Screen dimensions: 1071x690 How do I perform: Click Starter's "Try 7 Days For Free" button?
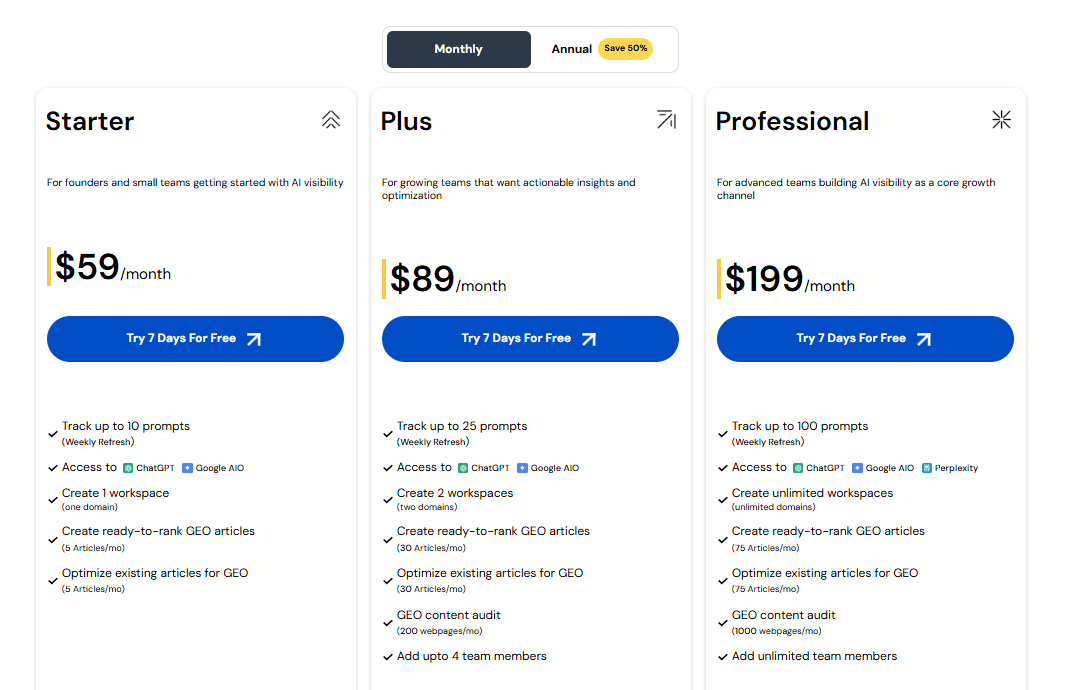click(195, 338)
